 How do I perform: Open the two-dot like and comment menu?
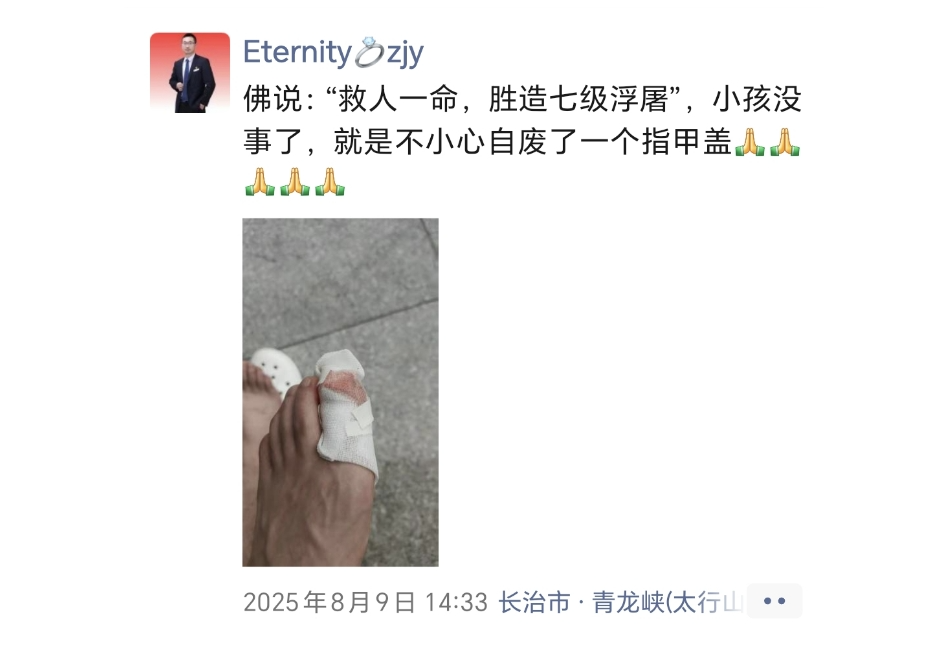[774, 601]
